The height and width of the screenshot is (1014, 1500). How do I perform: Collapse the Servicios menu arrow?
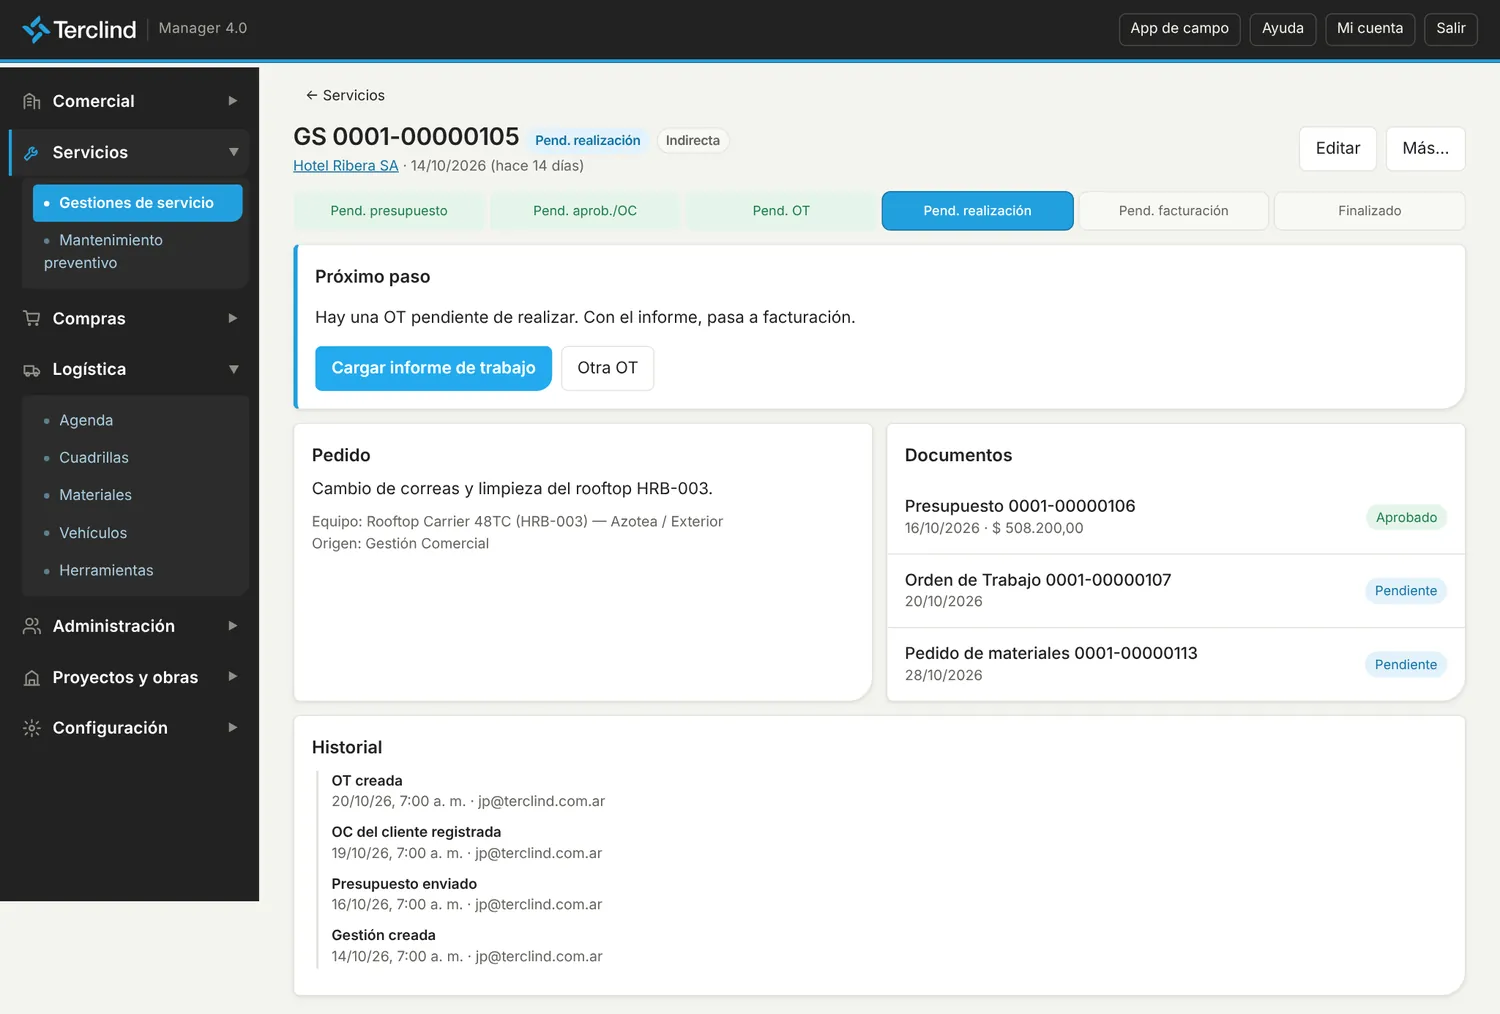[x=233, y=152]
